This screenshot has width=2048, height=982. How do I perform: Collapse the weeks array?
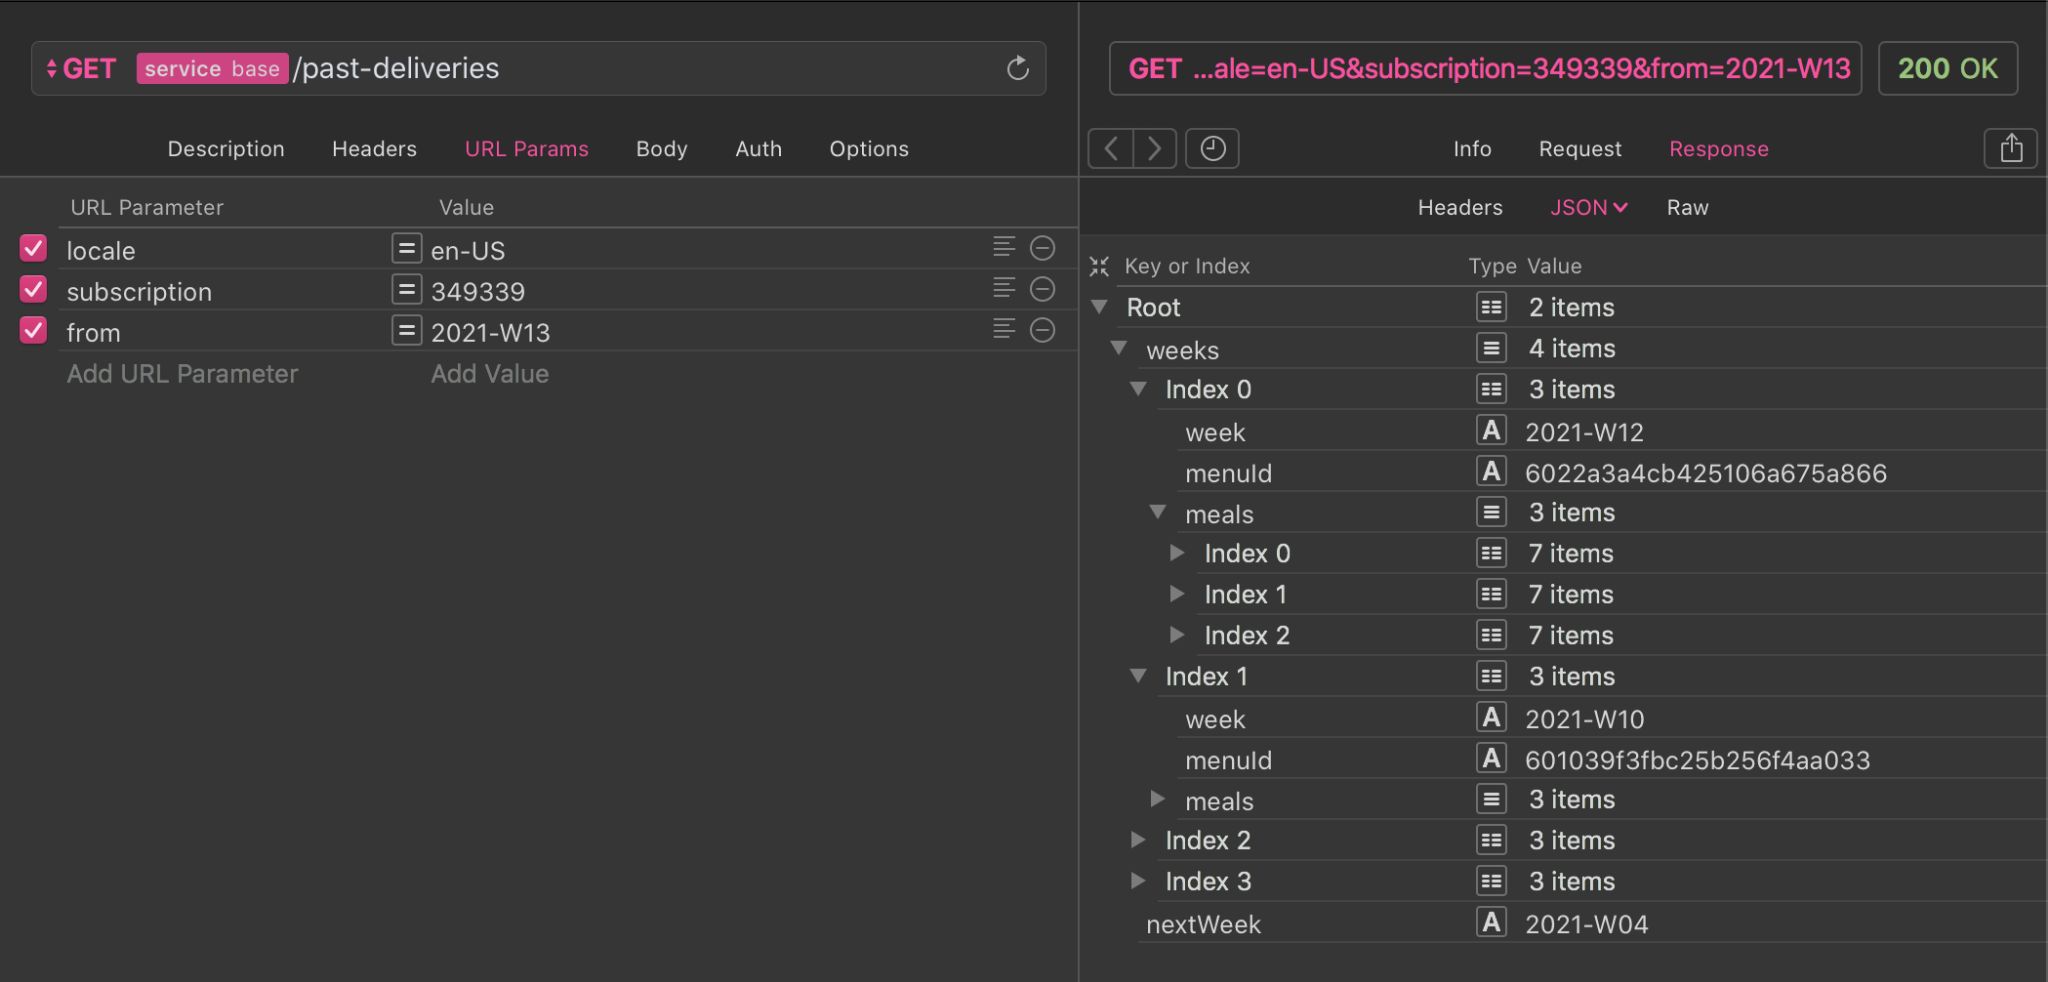tap(1119, 348)
